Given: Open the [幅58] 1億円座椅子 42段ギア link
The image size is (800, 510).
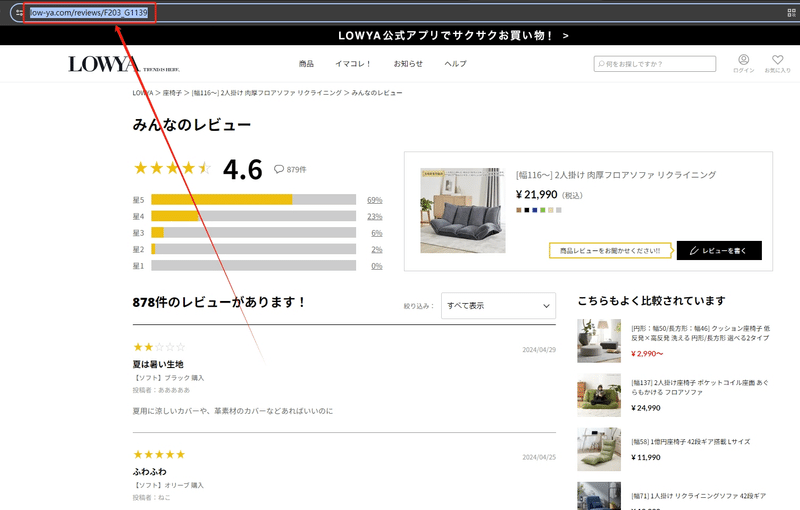Looking at the screenshot, I should pos(691,442).
